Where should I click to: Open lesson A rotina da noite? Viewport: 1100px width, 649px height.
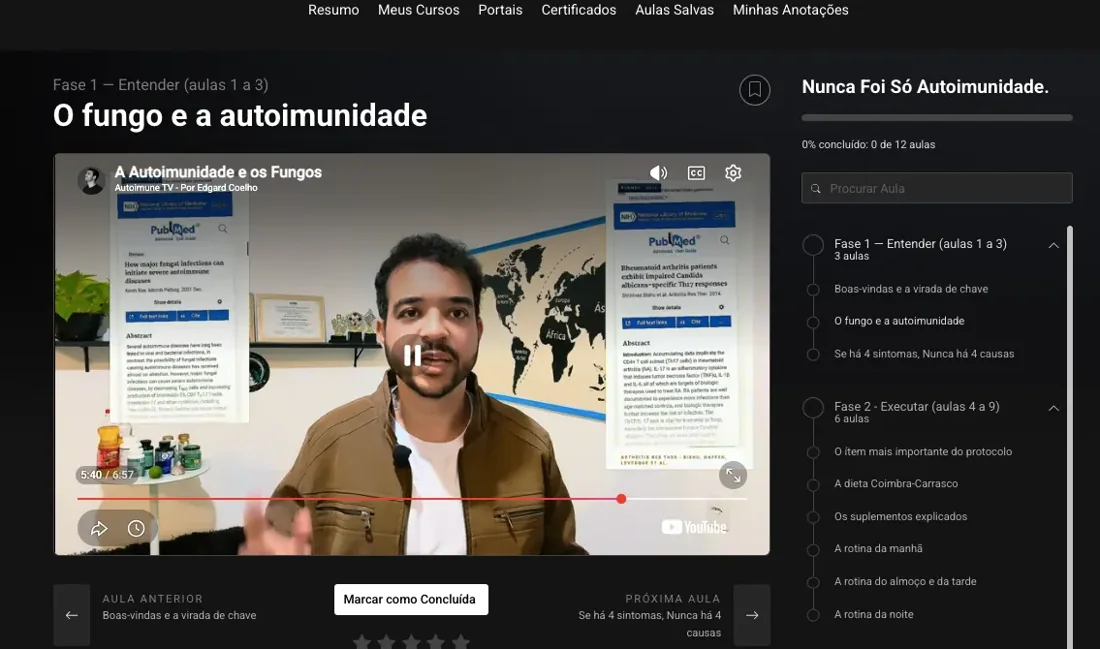point(873,615)
